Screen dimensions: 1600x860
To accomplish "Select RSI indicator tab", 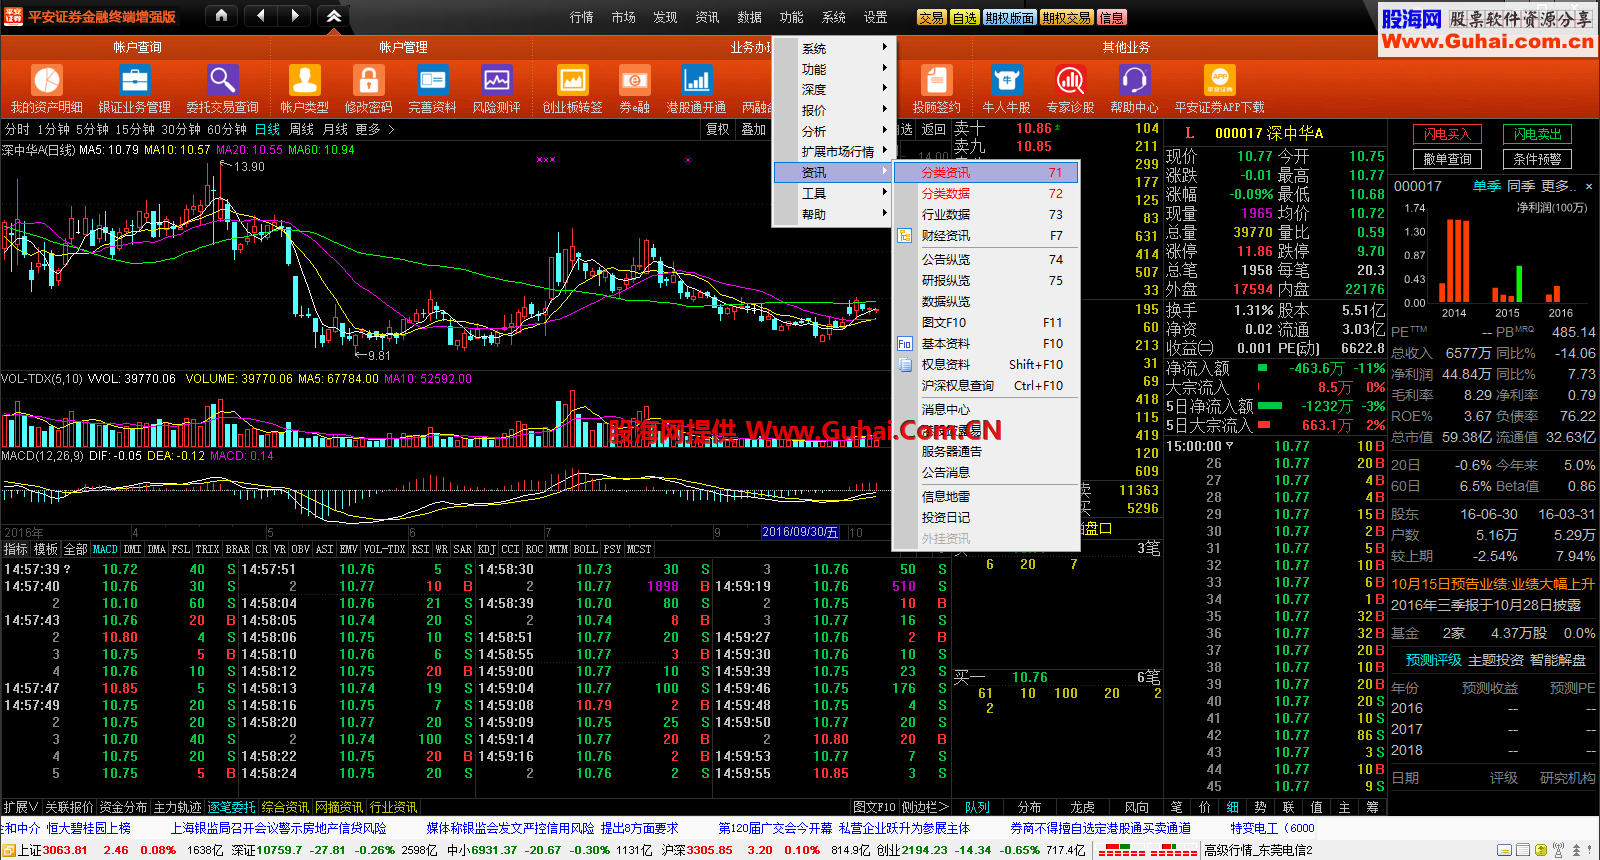I will (420, 549).
